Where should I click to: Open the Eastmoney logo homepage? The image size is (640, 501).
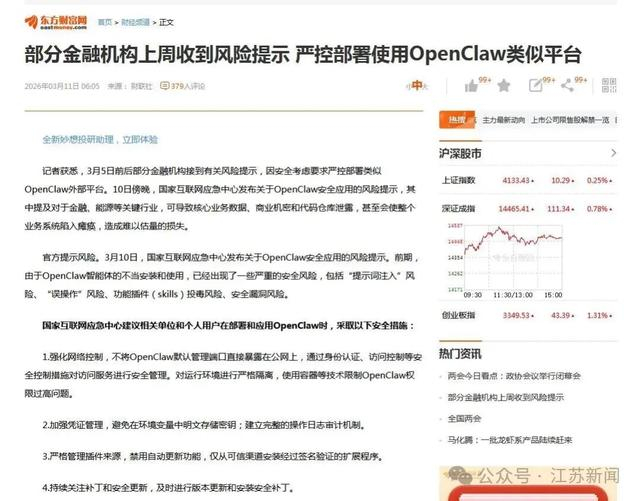[x=56, y=22]
